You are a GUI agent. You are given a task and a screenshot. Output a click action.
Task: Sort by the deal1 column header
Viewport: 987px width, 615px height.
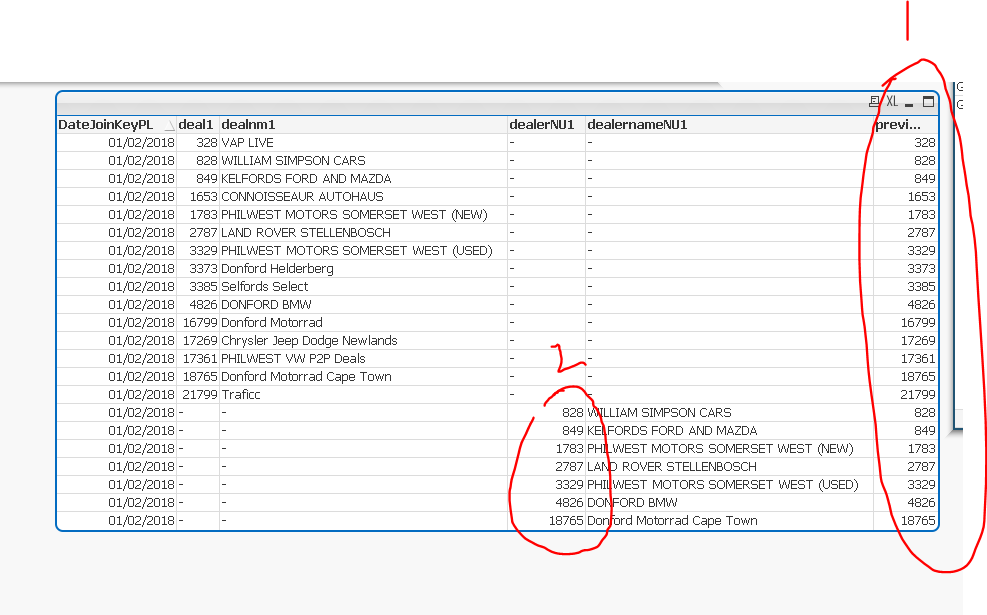tap(196, 125)
